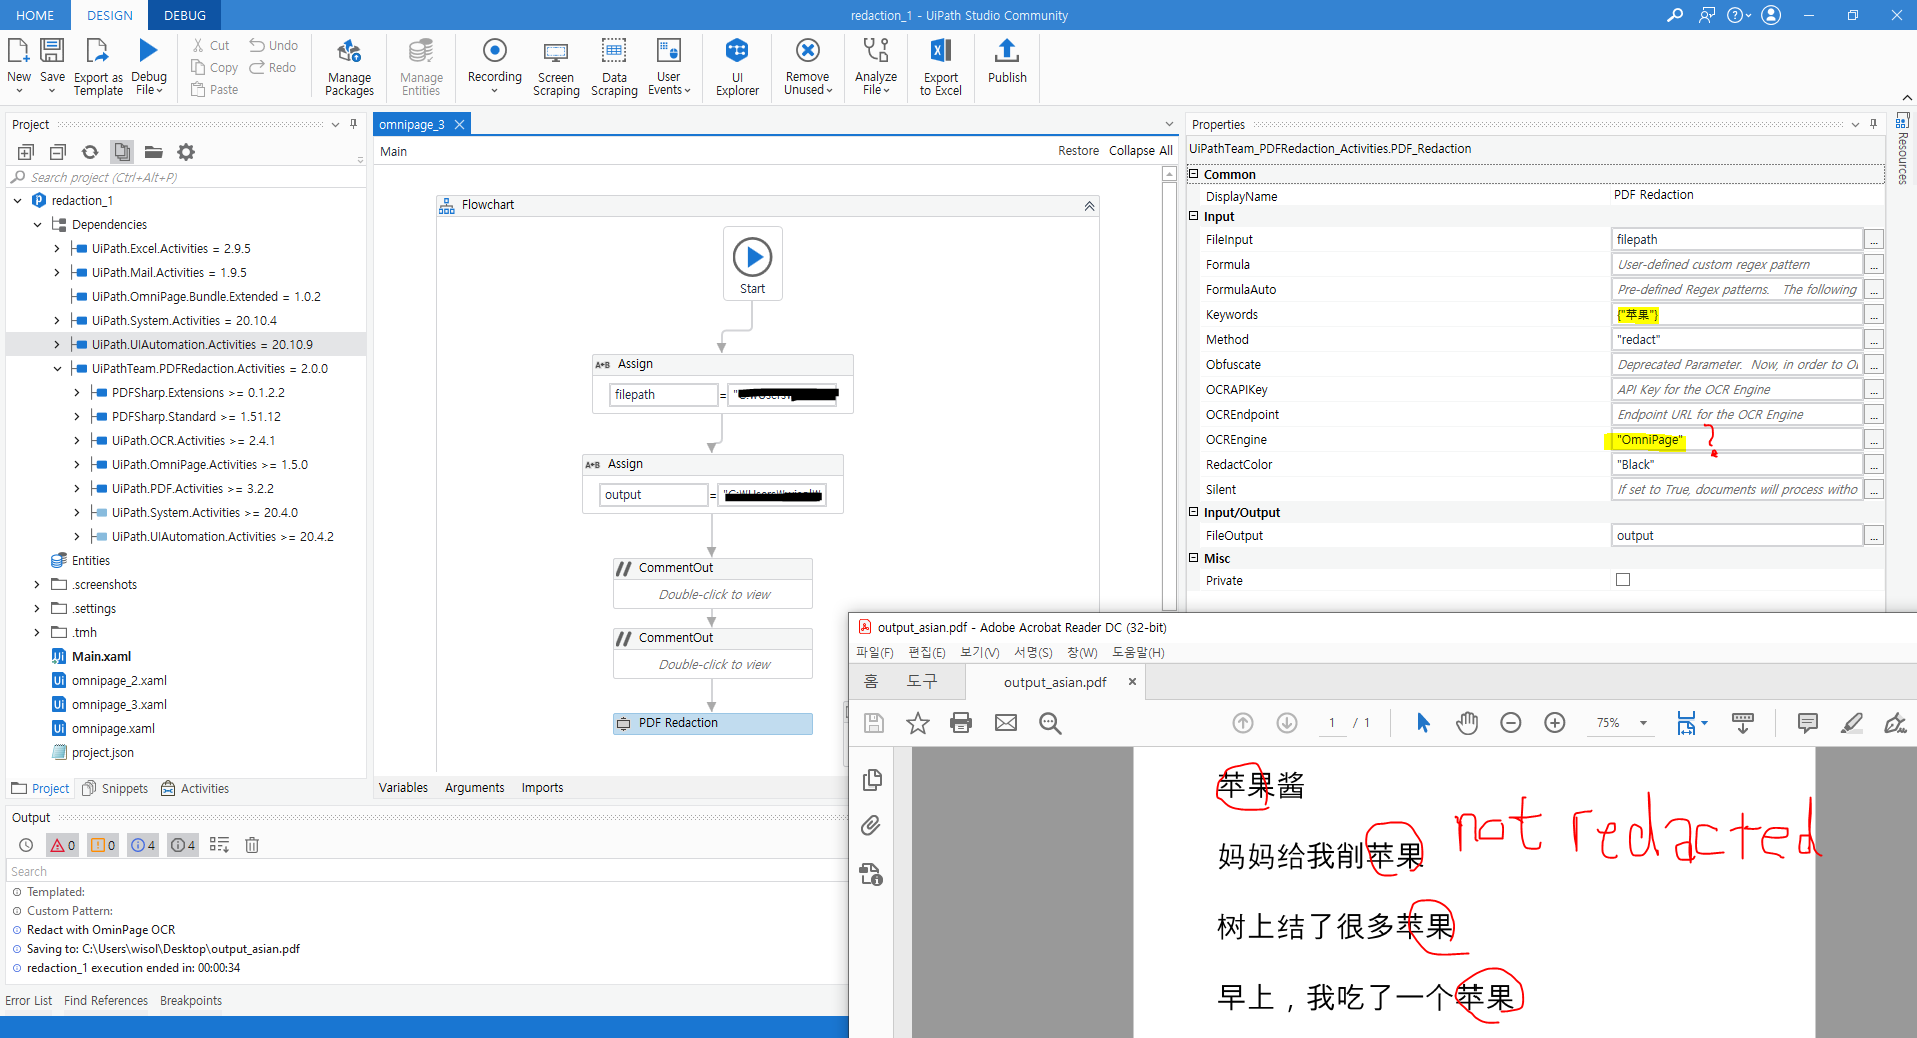
Task: Zoom out the PDF with the minus icon
Action: pyautogui.click(x=1511, y=723)
